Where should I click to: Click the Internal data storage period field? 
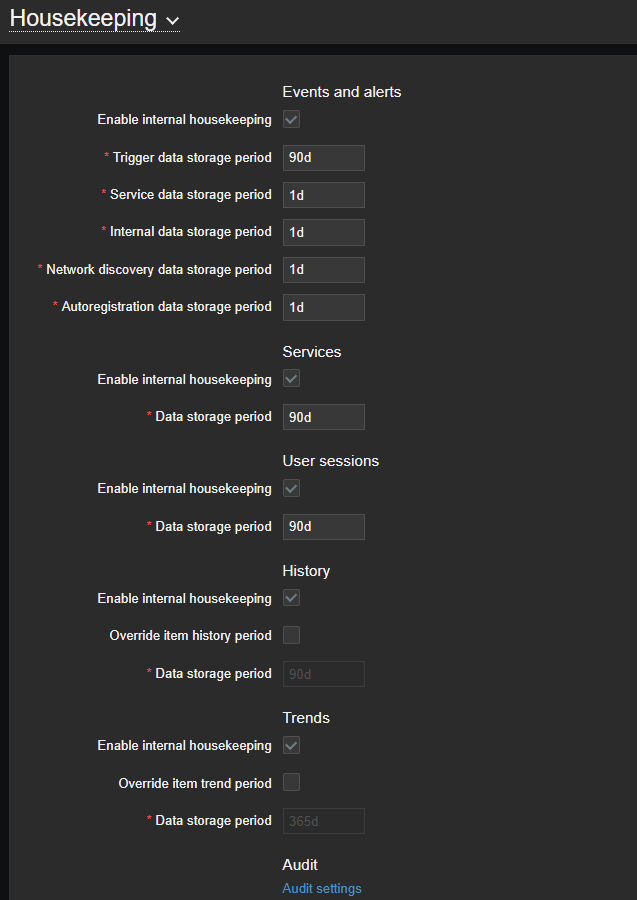pos(323,232)
